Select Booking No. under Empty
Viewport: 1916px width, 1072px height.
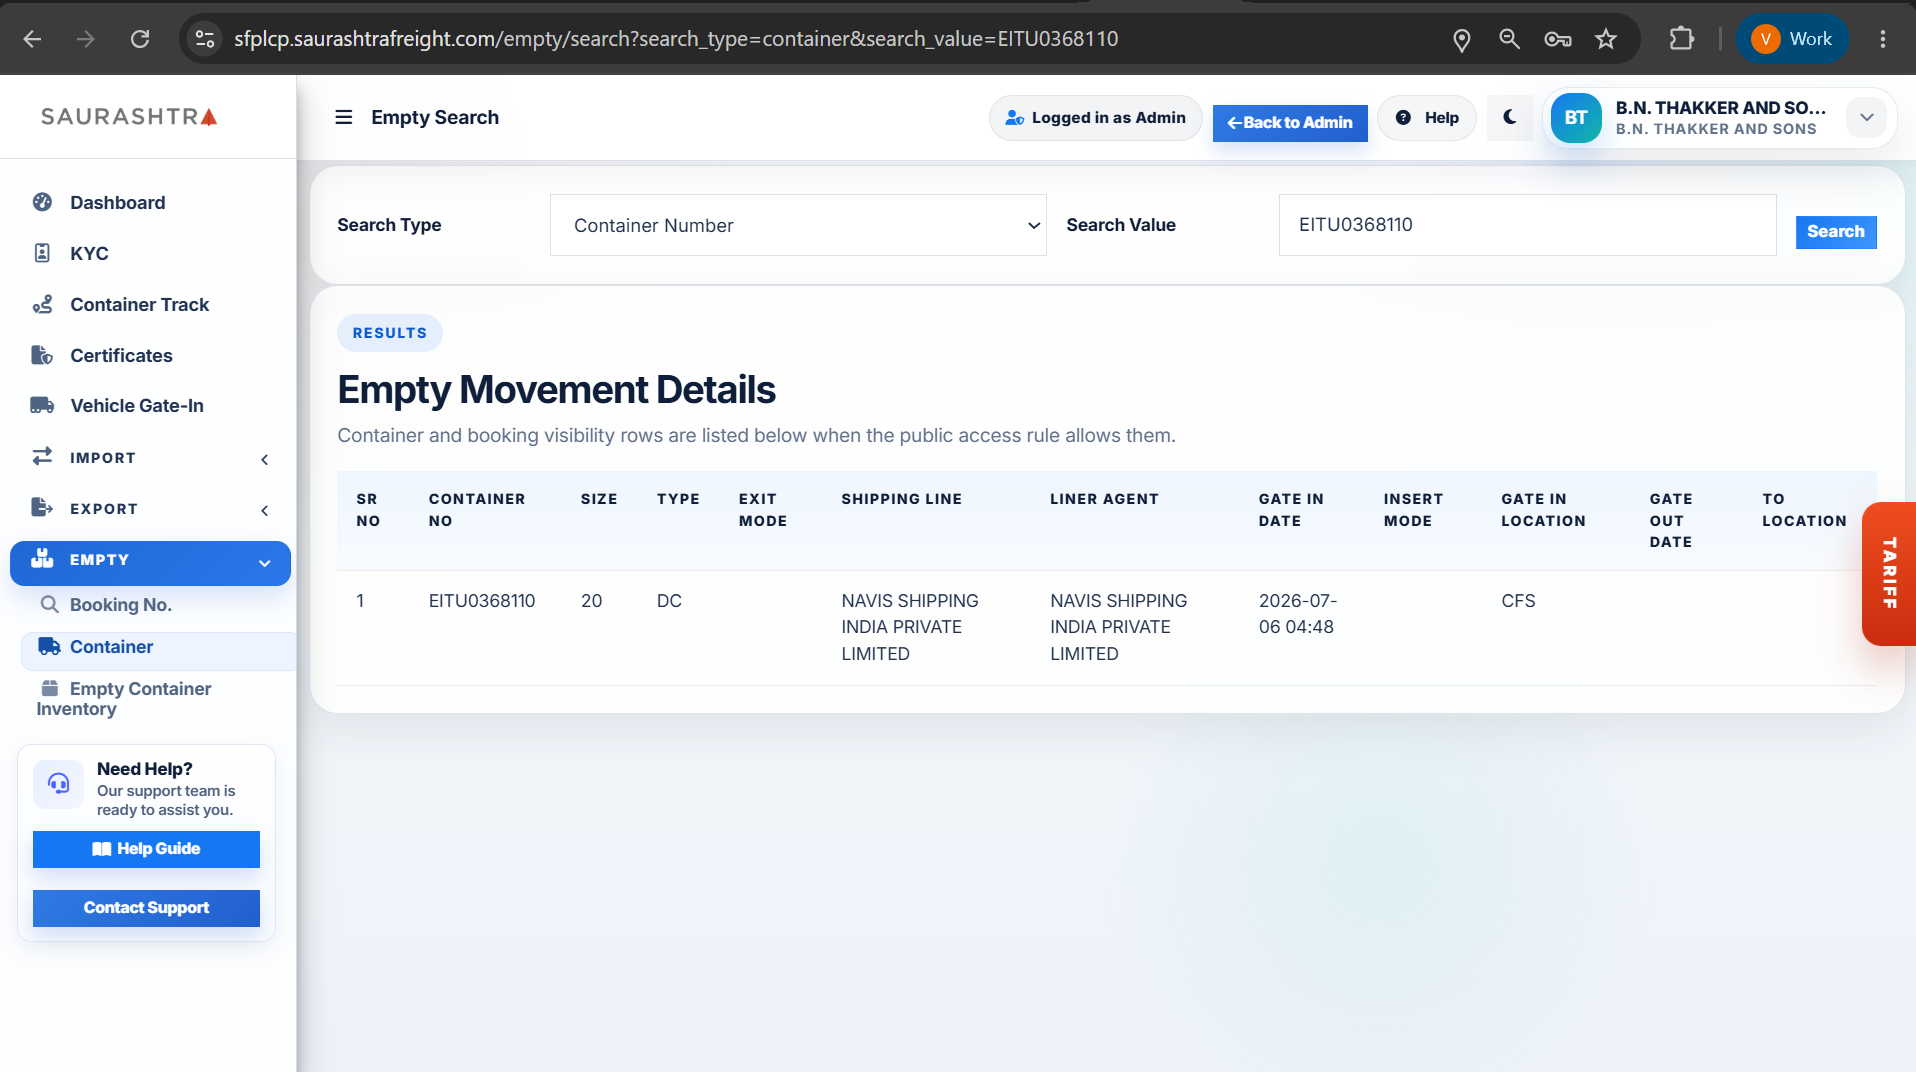tap(120, 605)
